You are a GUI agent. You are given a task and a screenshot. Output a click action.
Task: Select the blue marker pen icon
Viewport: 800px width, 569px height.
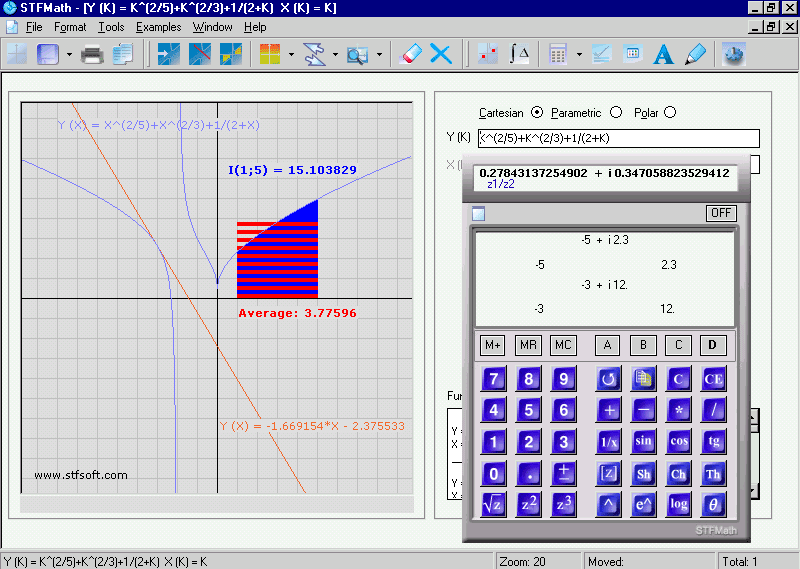click(x=695, y=54)
